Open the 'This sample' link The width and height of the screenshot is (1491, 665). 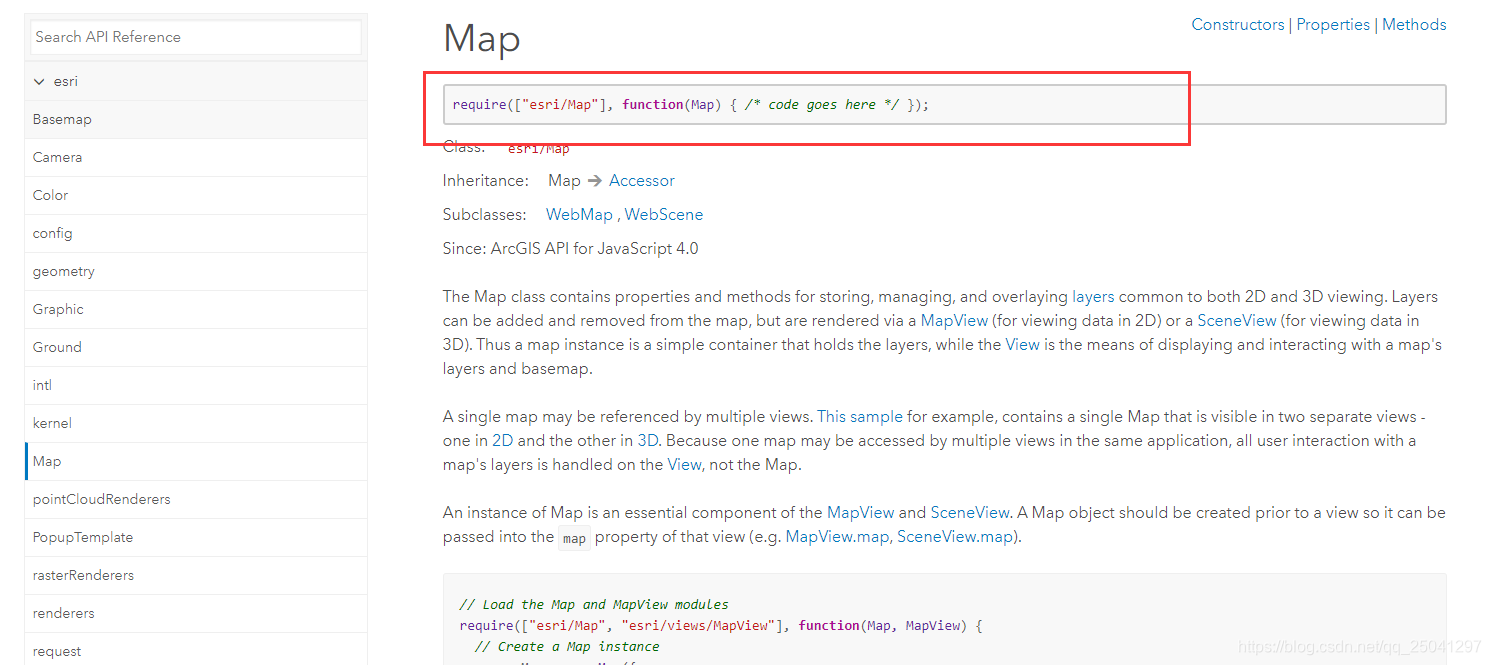860,417
